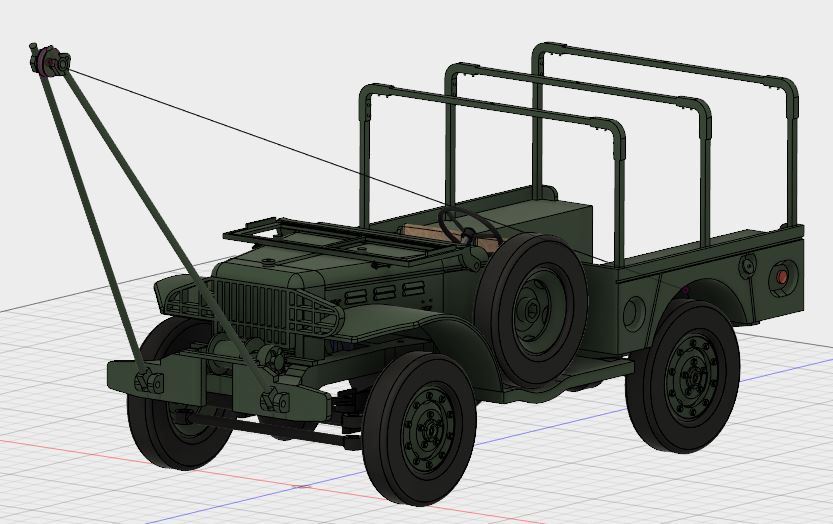This screenshot has width=833, height=524.
Task: Click the front right wheel hub
Action: (x=430, y=429)
